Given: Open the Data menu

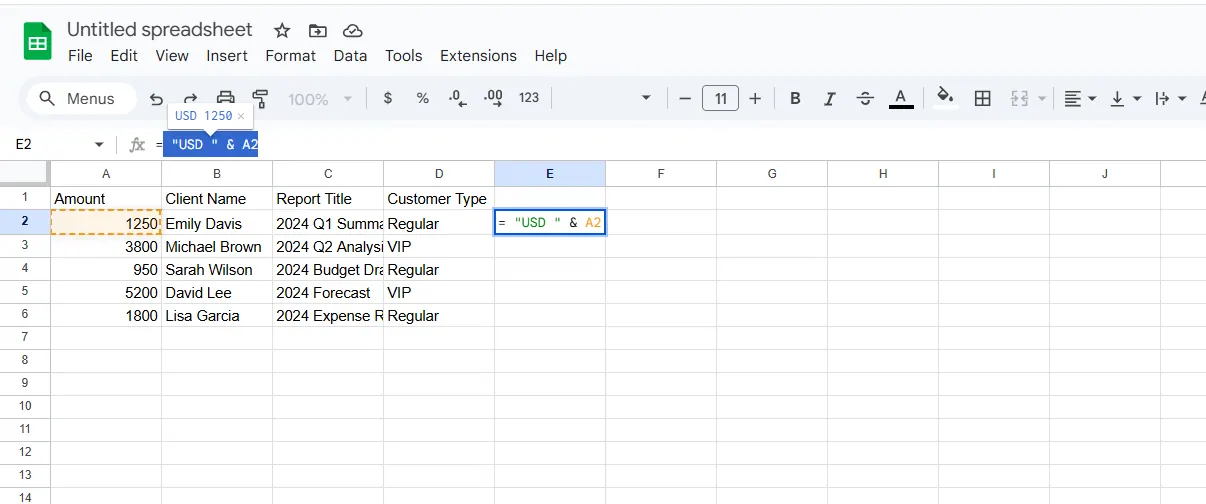Looking at the screenshot, I should (x=350, y=56).
